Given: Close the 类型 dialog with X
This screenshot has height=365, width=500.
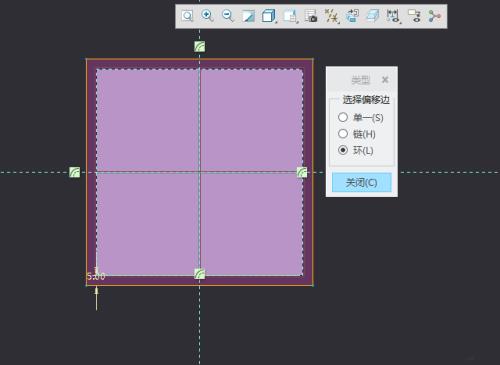Looking at the screenshot, I should [x=385, y=80].
